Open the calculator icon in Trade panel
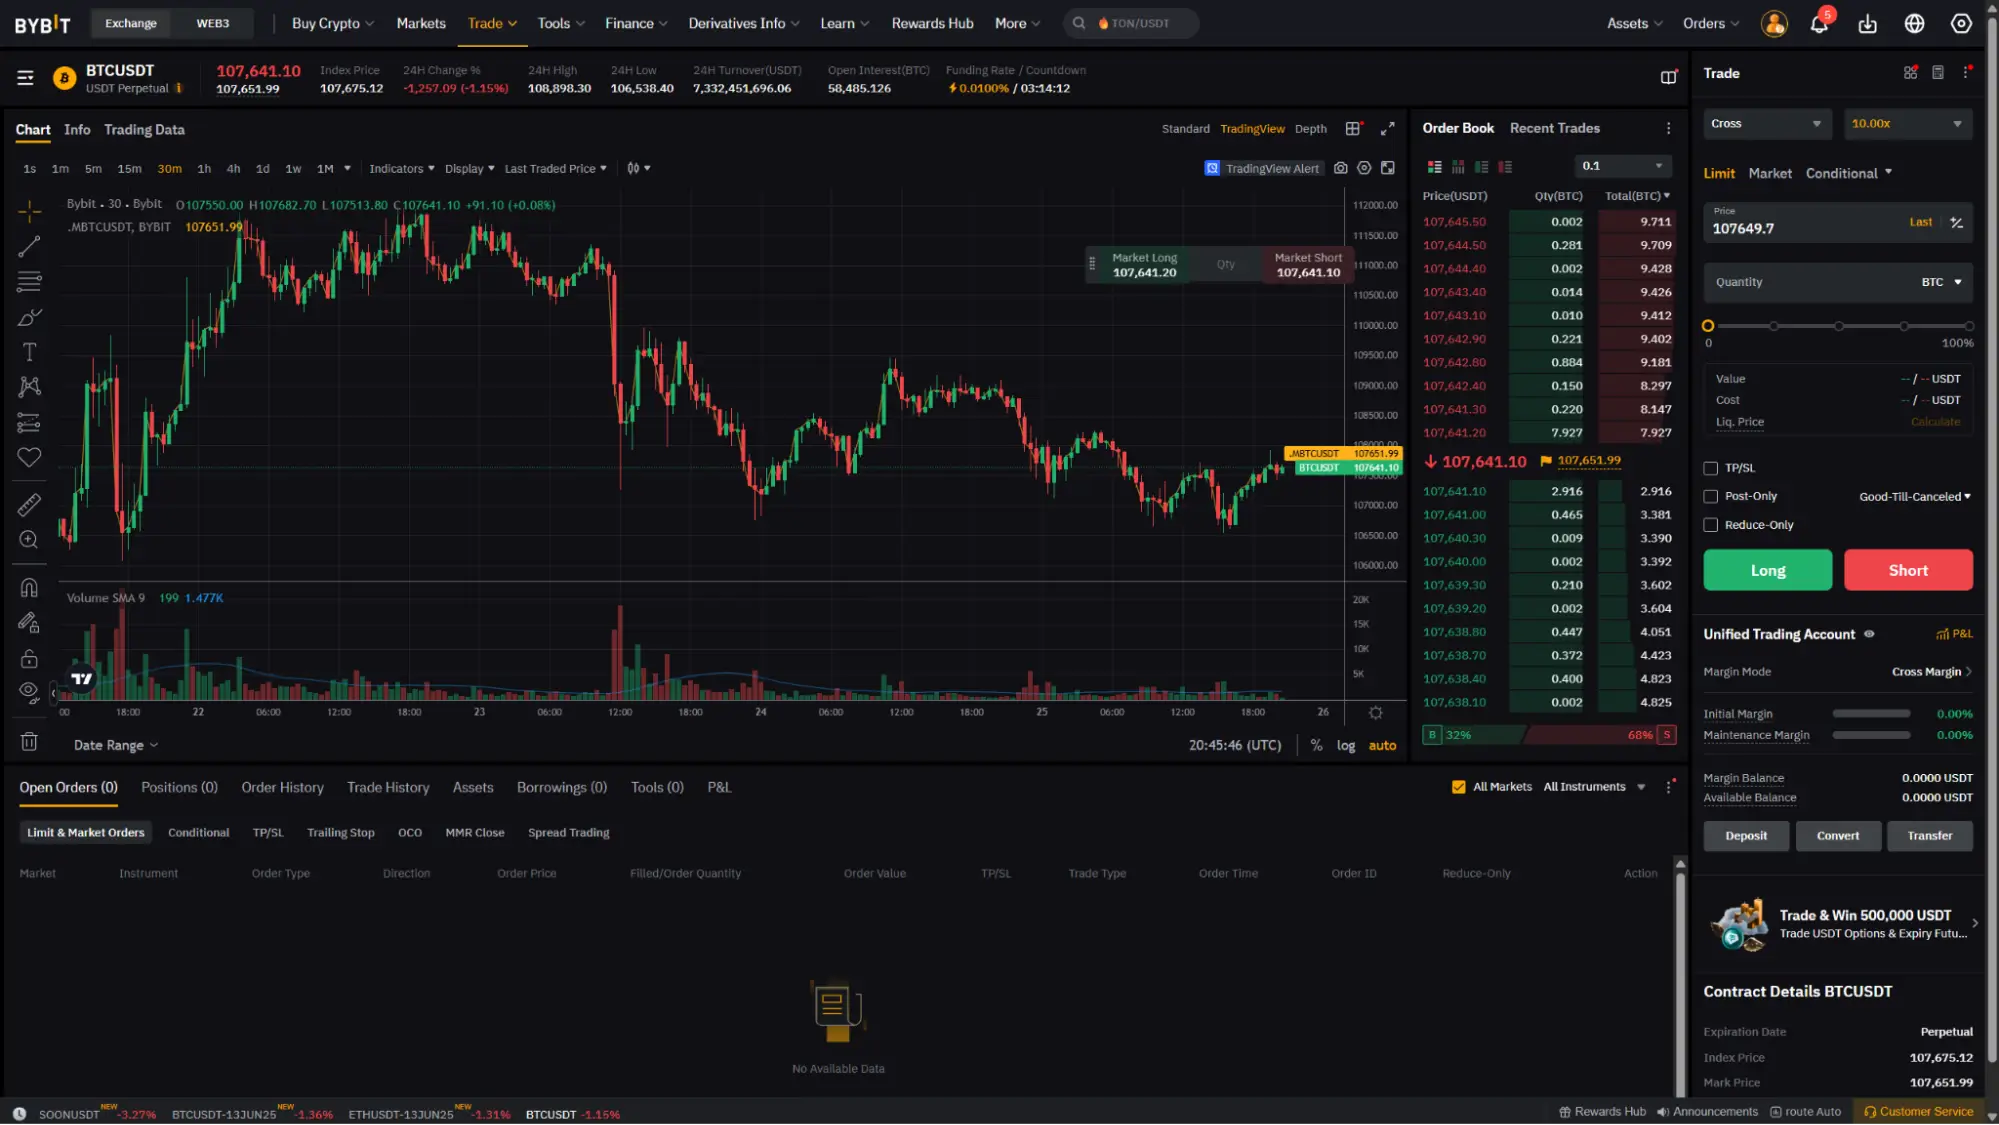1999x1125 pixels. pyautogui.click(x=1938, y=73)
